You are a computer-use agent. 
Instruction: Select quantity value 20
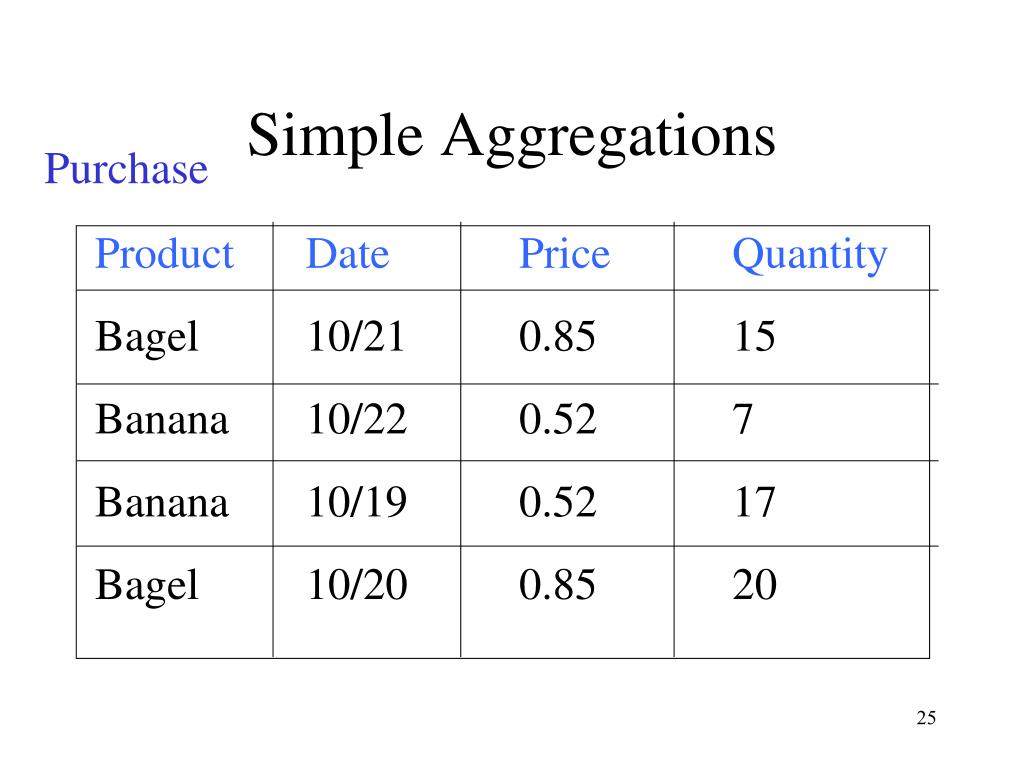point(754,584)
